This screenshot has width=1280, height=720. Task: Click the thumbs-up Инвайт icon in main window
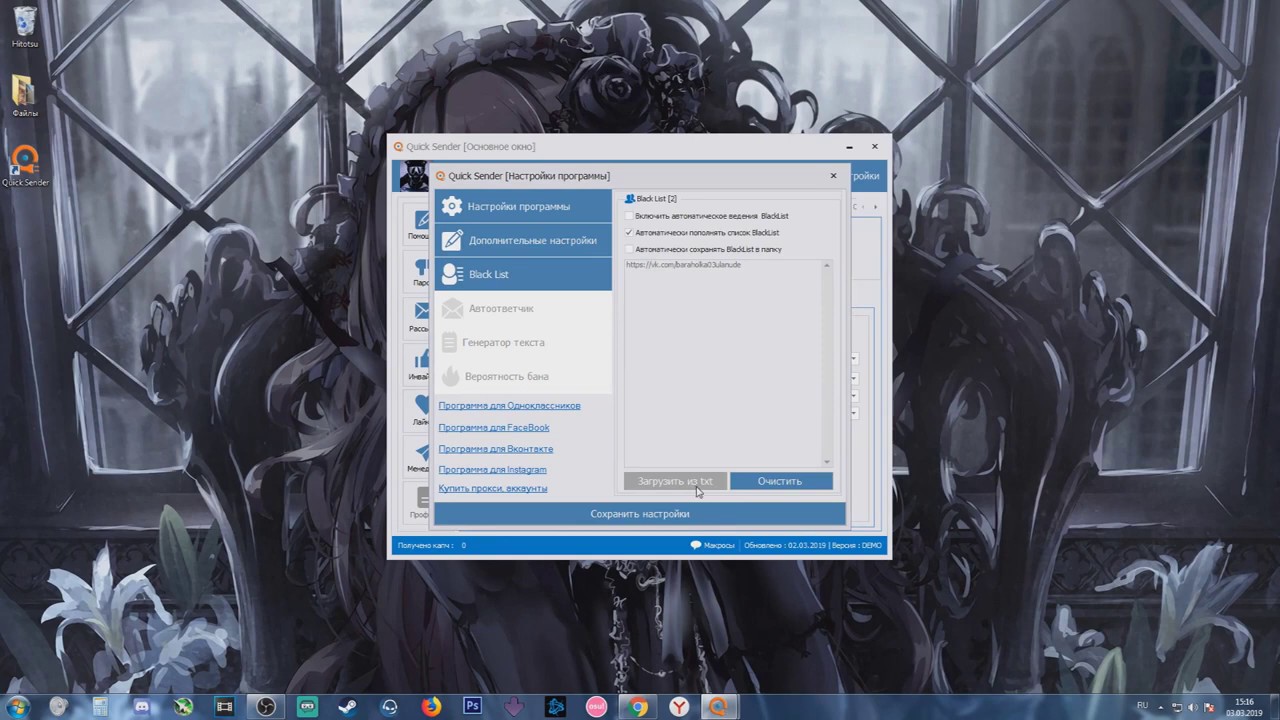420,360
